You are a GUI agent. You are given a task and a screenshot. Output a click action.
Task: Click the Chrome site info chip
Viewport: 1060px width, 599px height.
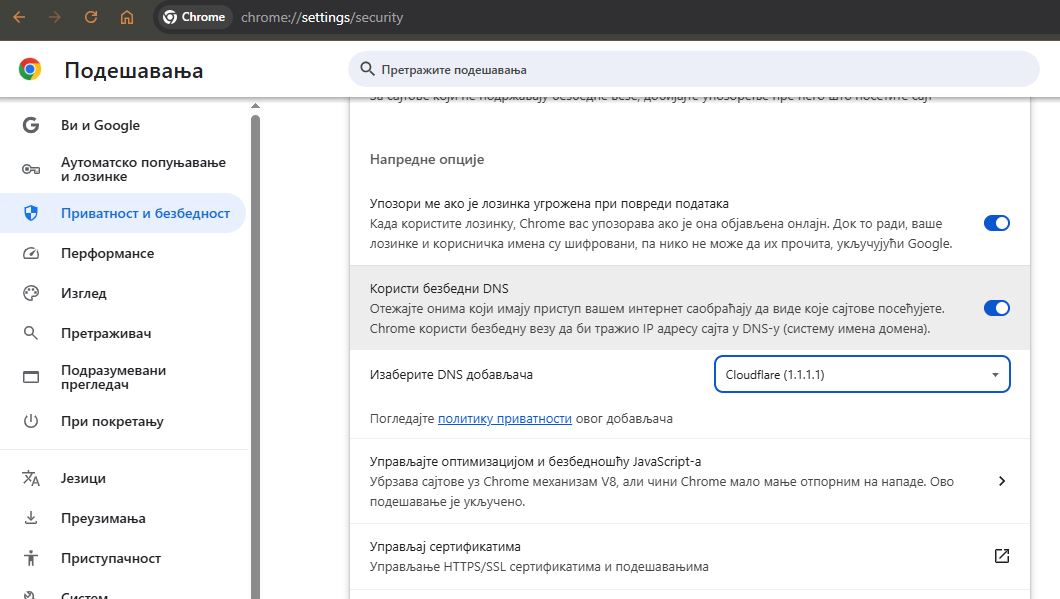195,17
